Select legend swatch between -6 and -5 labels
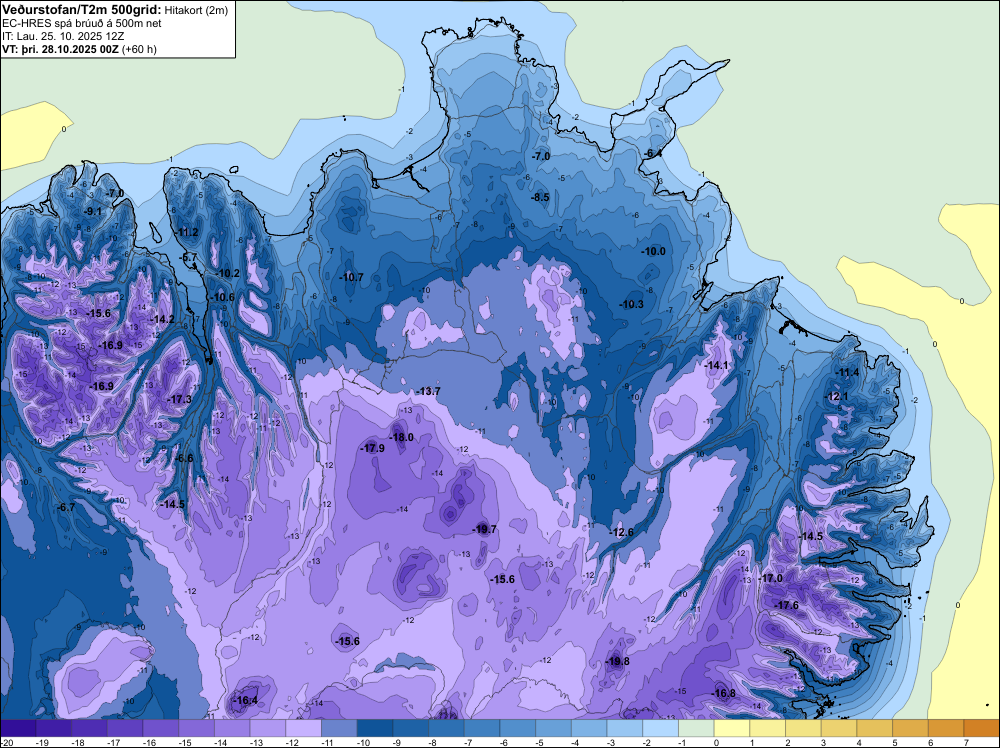Image resolution: width=1000 pixels, height=748 pixels. pyautogui.click(x=518, y=728)
